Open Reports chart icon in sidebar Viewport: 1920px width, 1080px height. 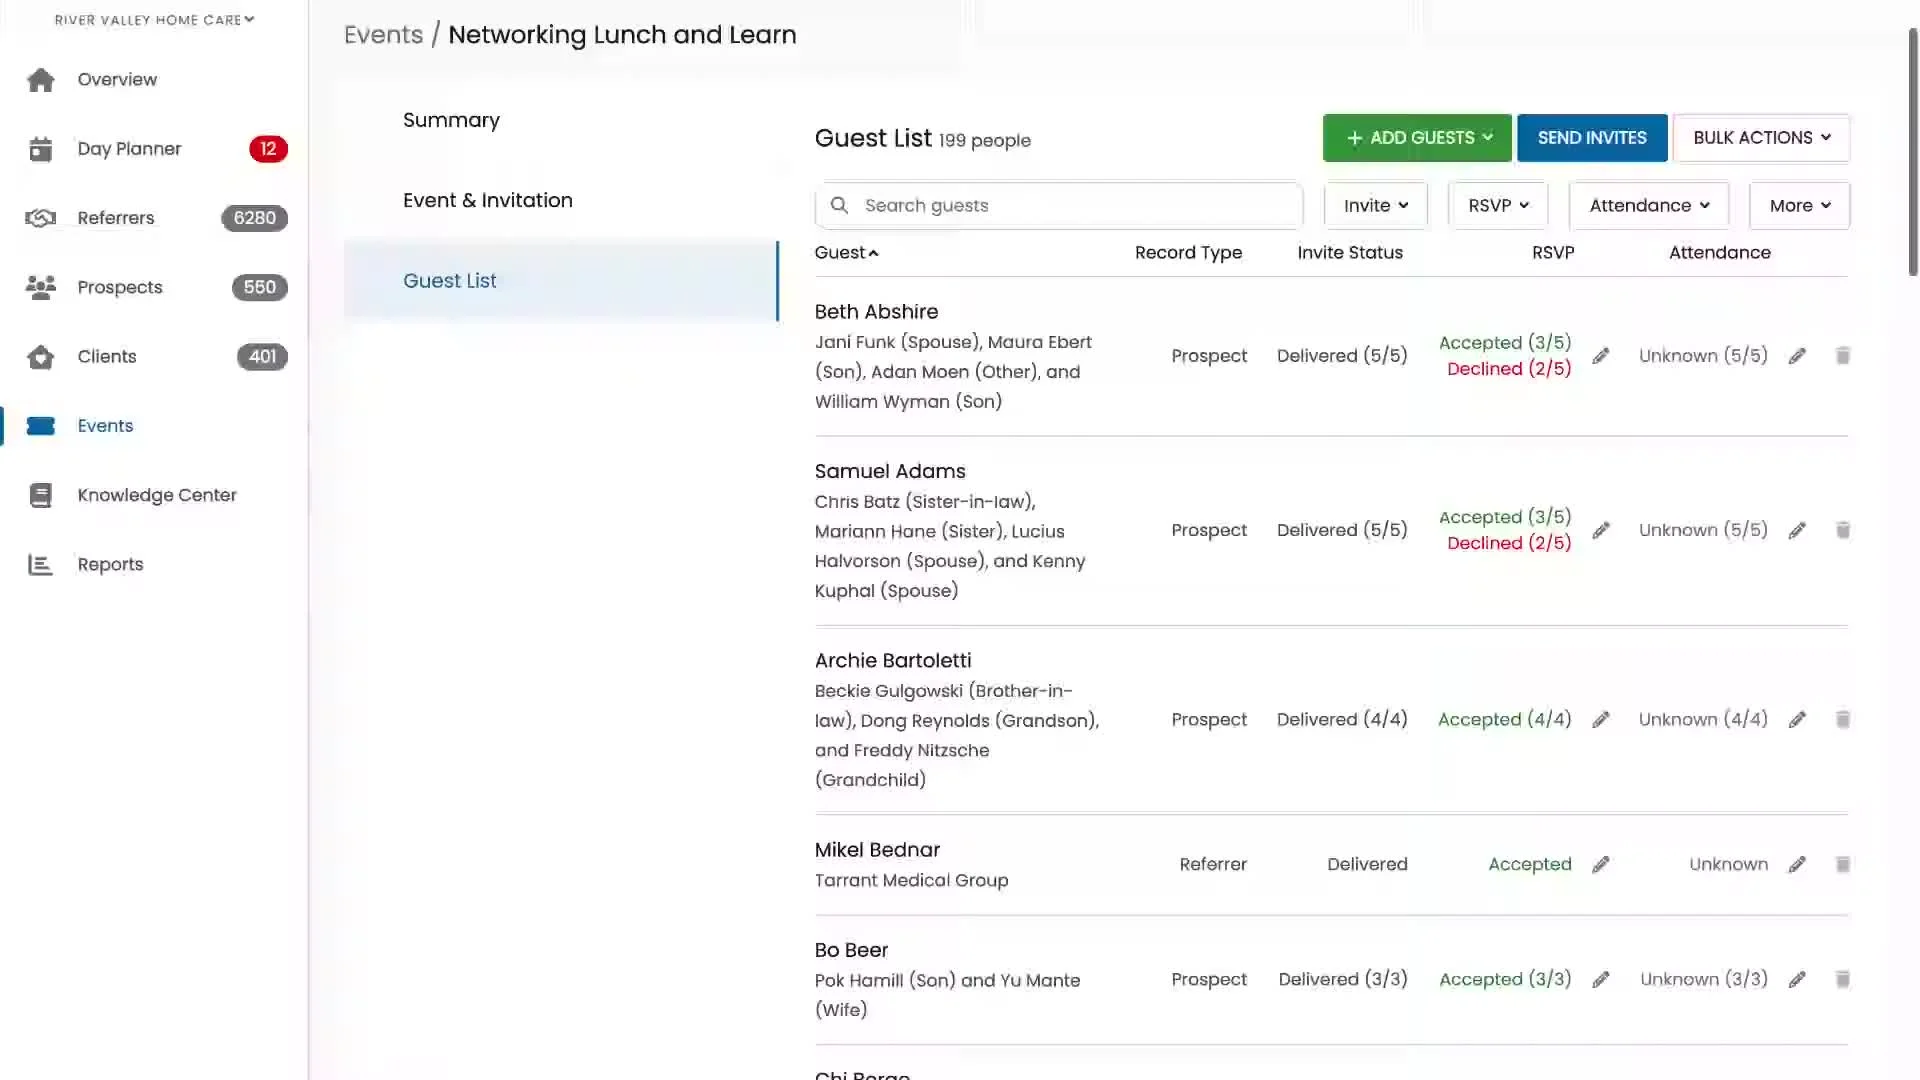tap(41, 565)
